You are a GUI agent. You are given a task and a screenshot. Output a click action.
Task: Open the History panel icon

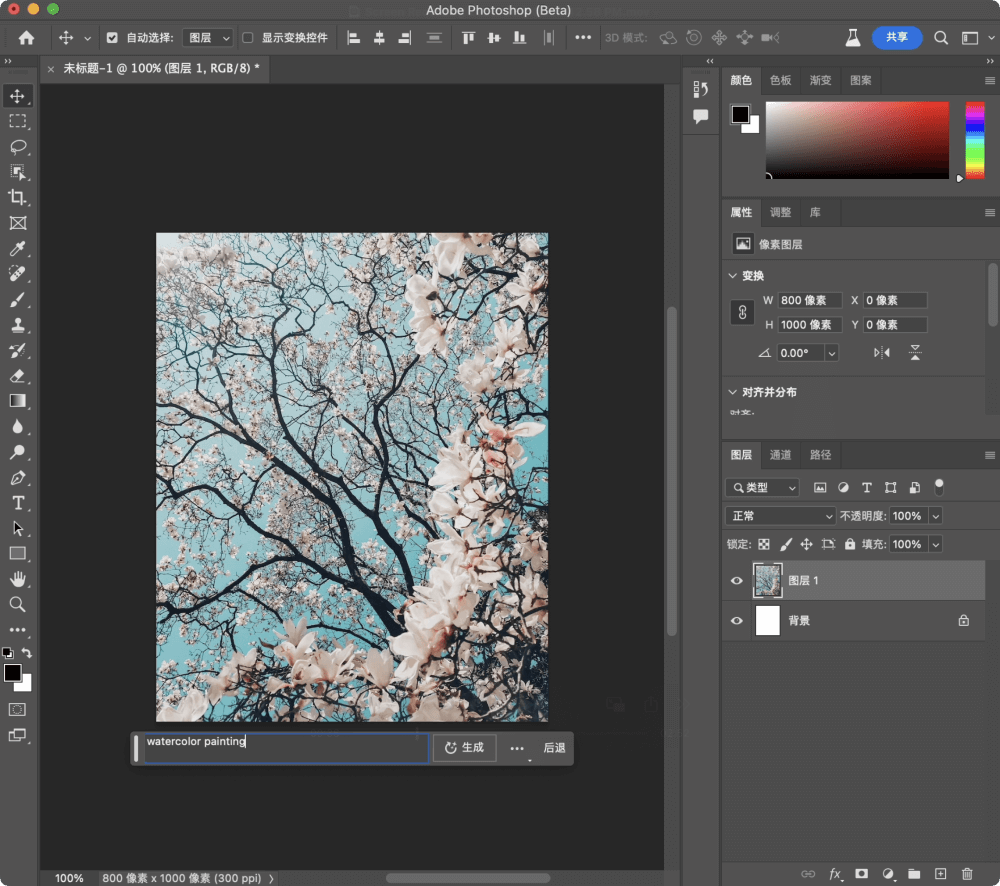(x=700, y=90)
